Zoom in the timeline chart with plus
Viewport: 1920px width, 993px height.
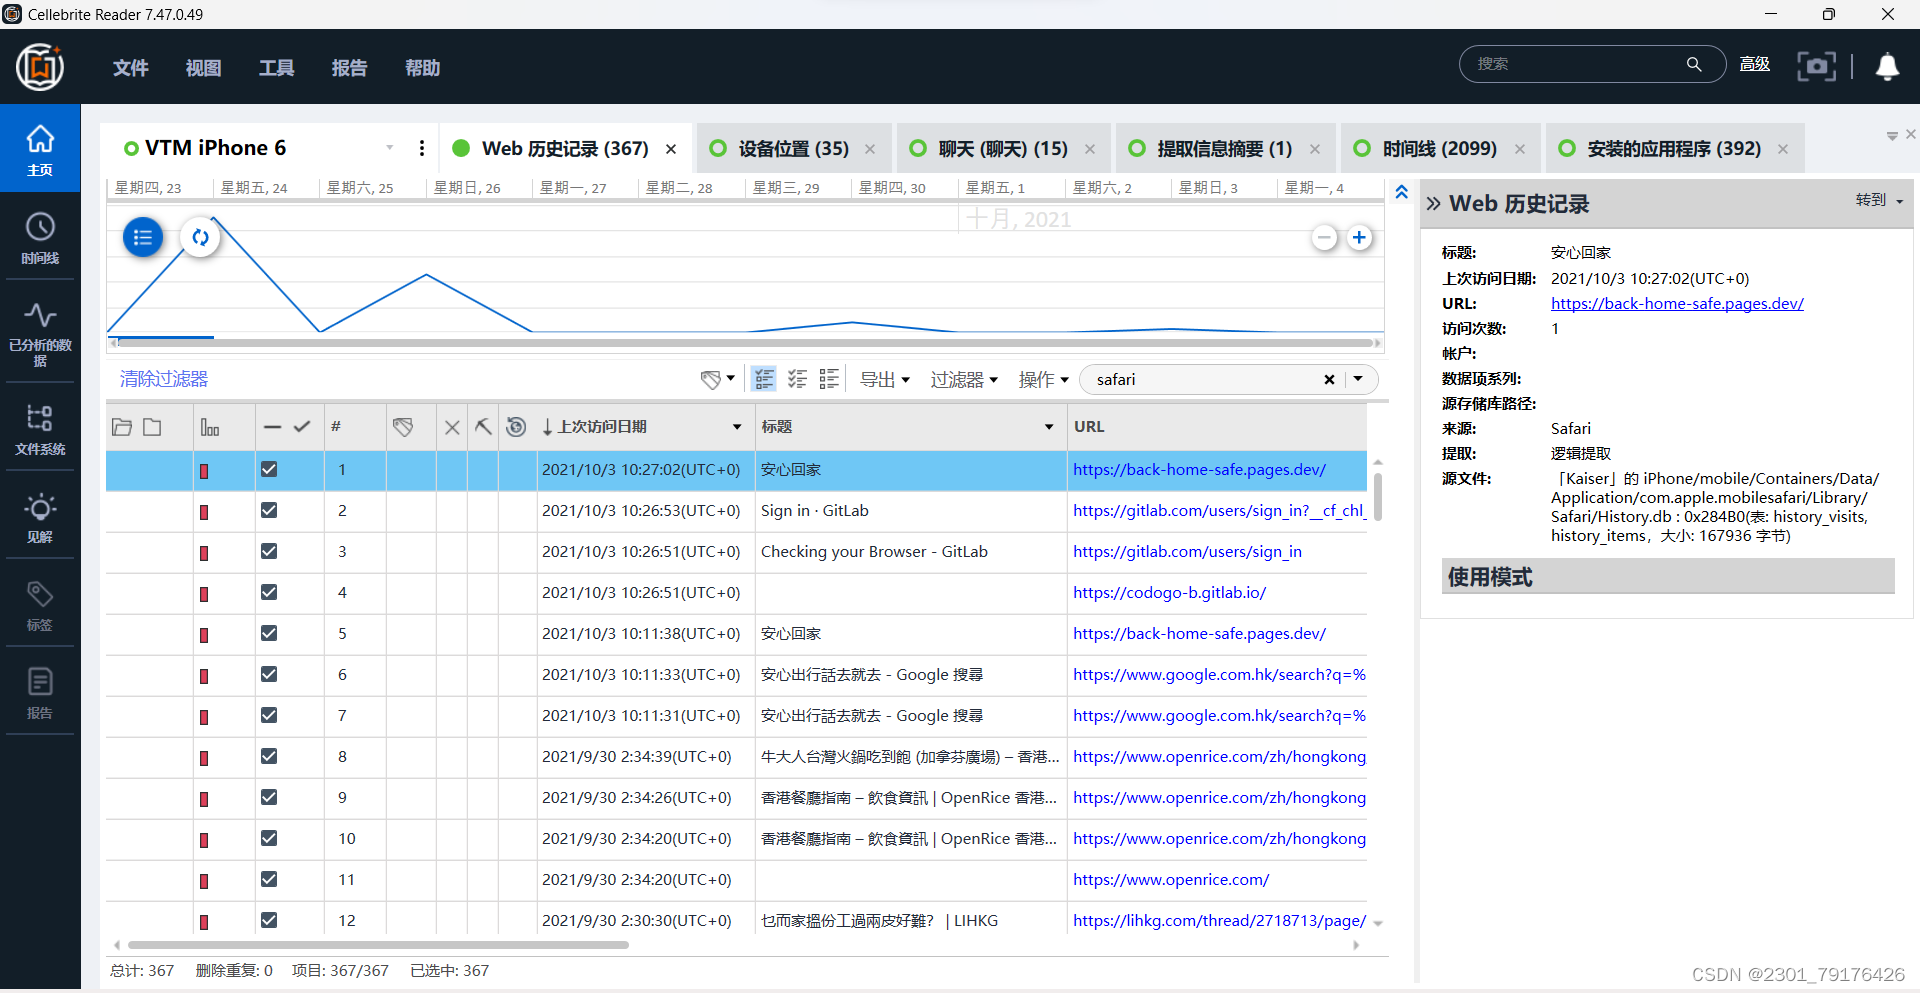(1359, 238)
